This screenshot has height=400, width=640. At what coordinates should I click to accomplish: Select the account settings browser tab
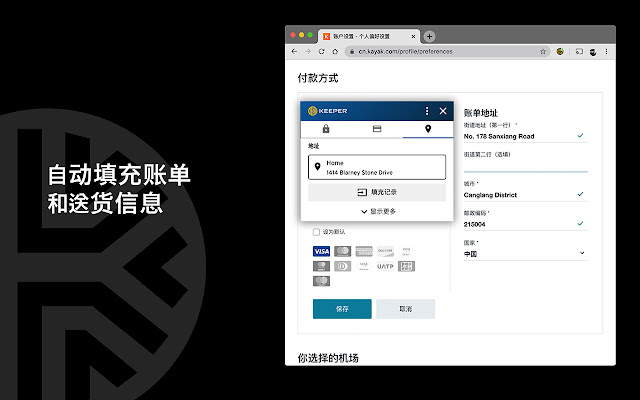368,36
